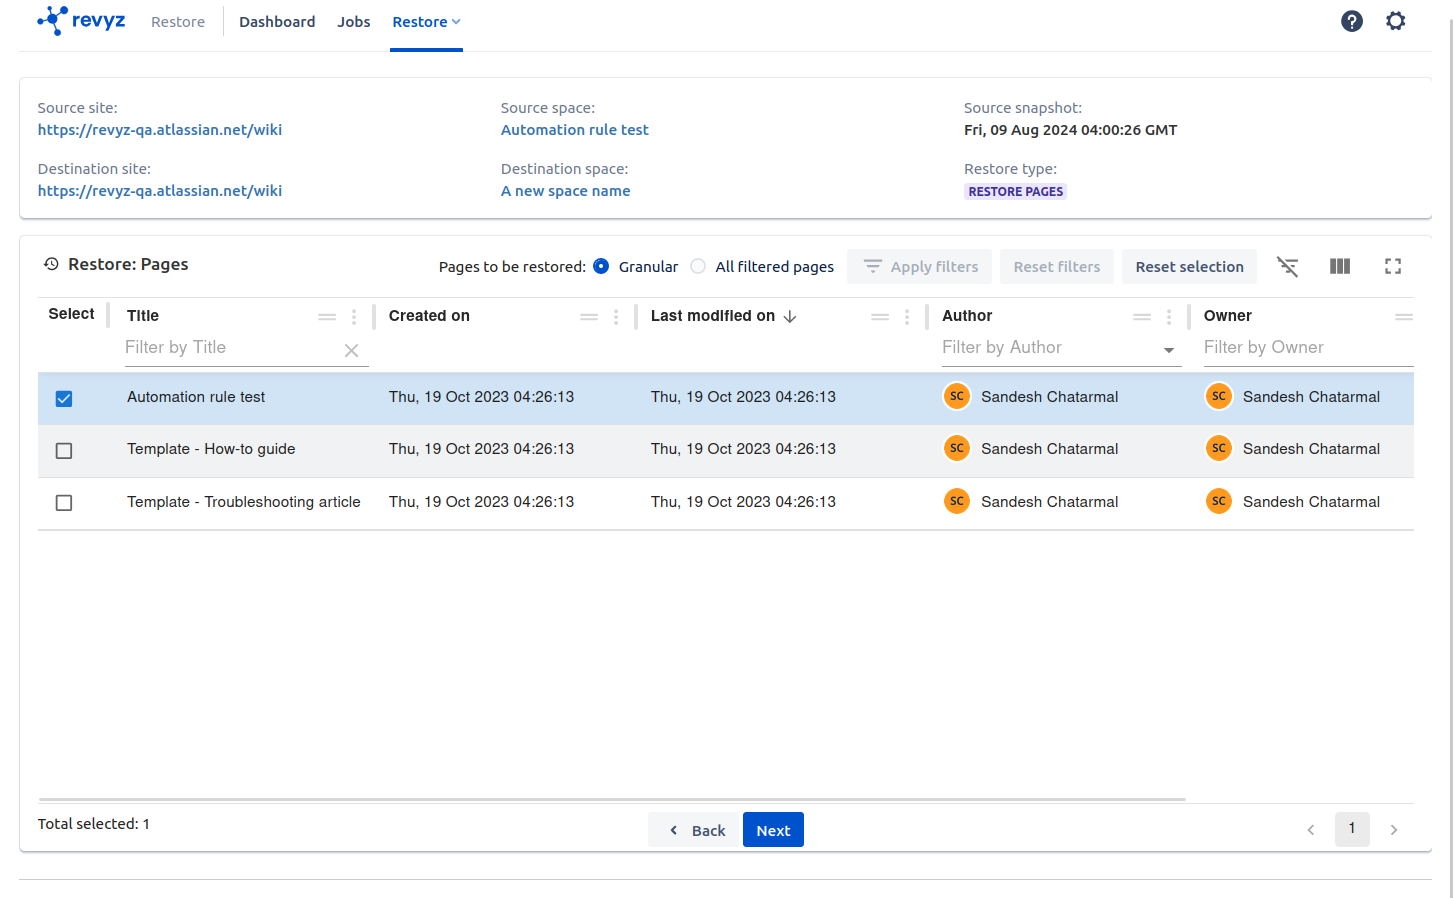Click the clear filters funnel-slash icon

(1287, 267)
